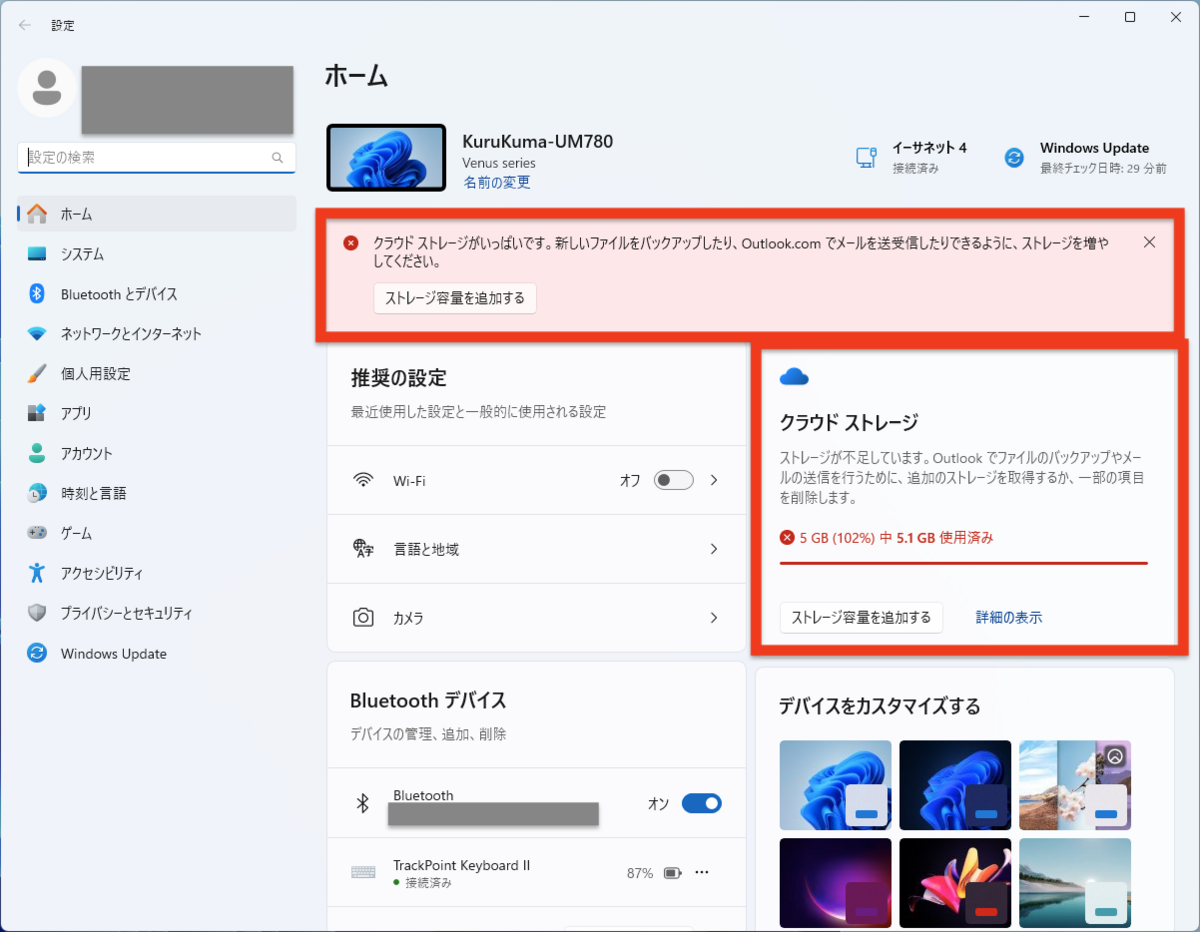The height and width of the screenshot is (932, 1200).
Task: Click the 名前の変更 rename link
Action: coord(497,183)
